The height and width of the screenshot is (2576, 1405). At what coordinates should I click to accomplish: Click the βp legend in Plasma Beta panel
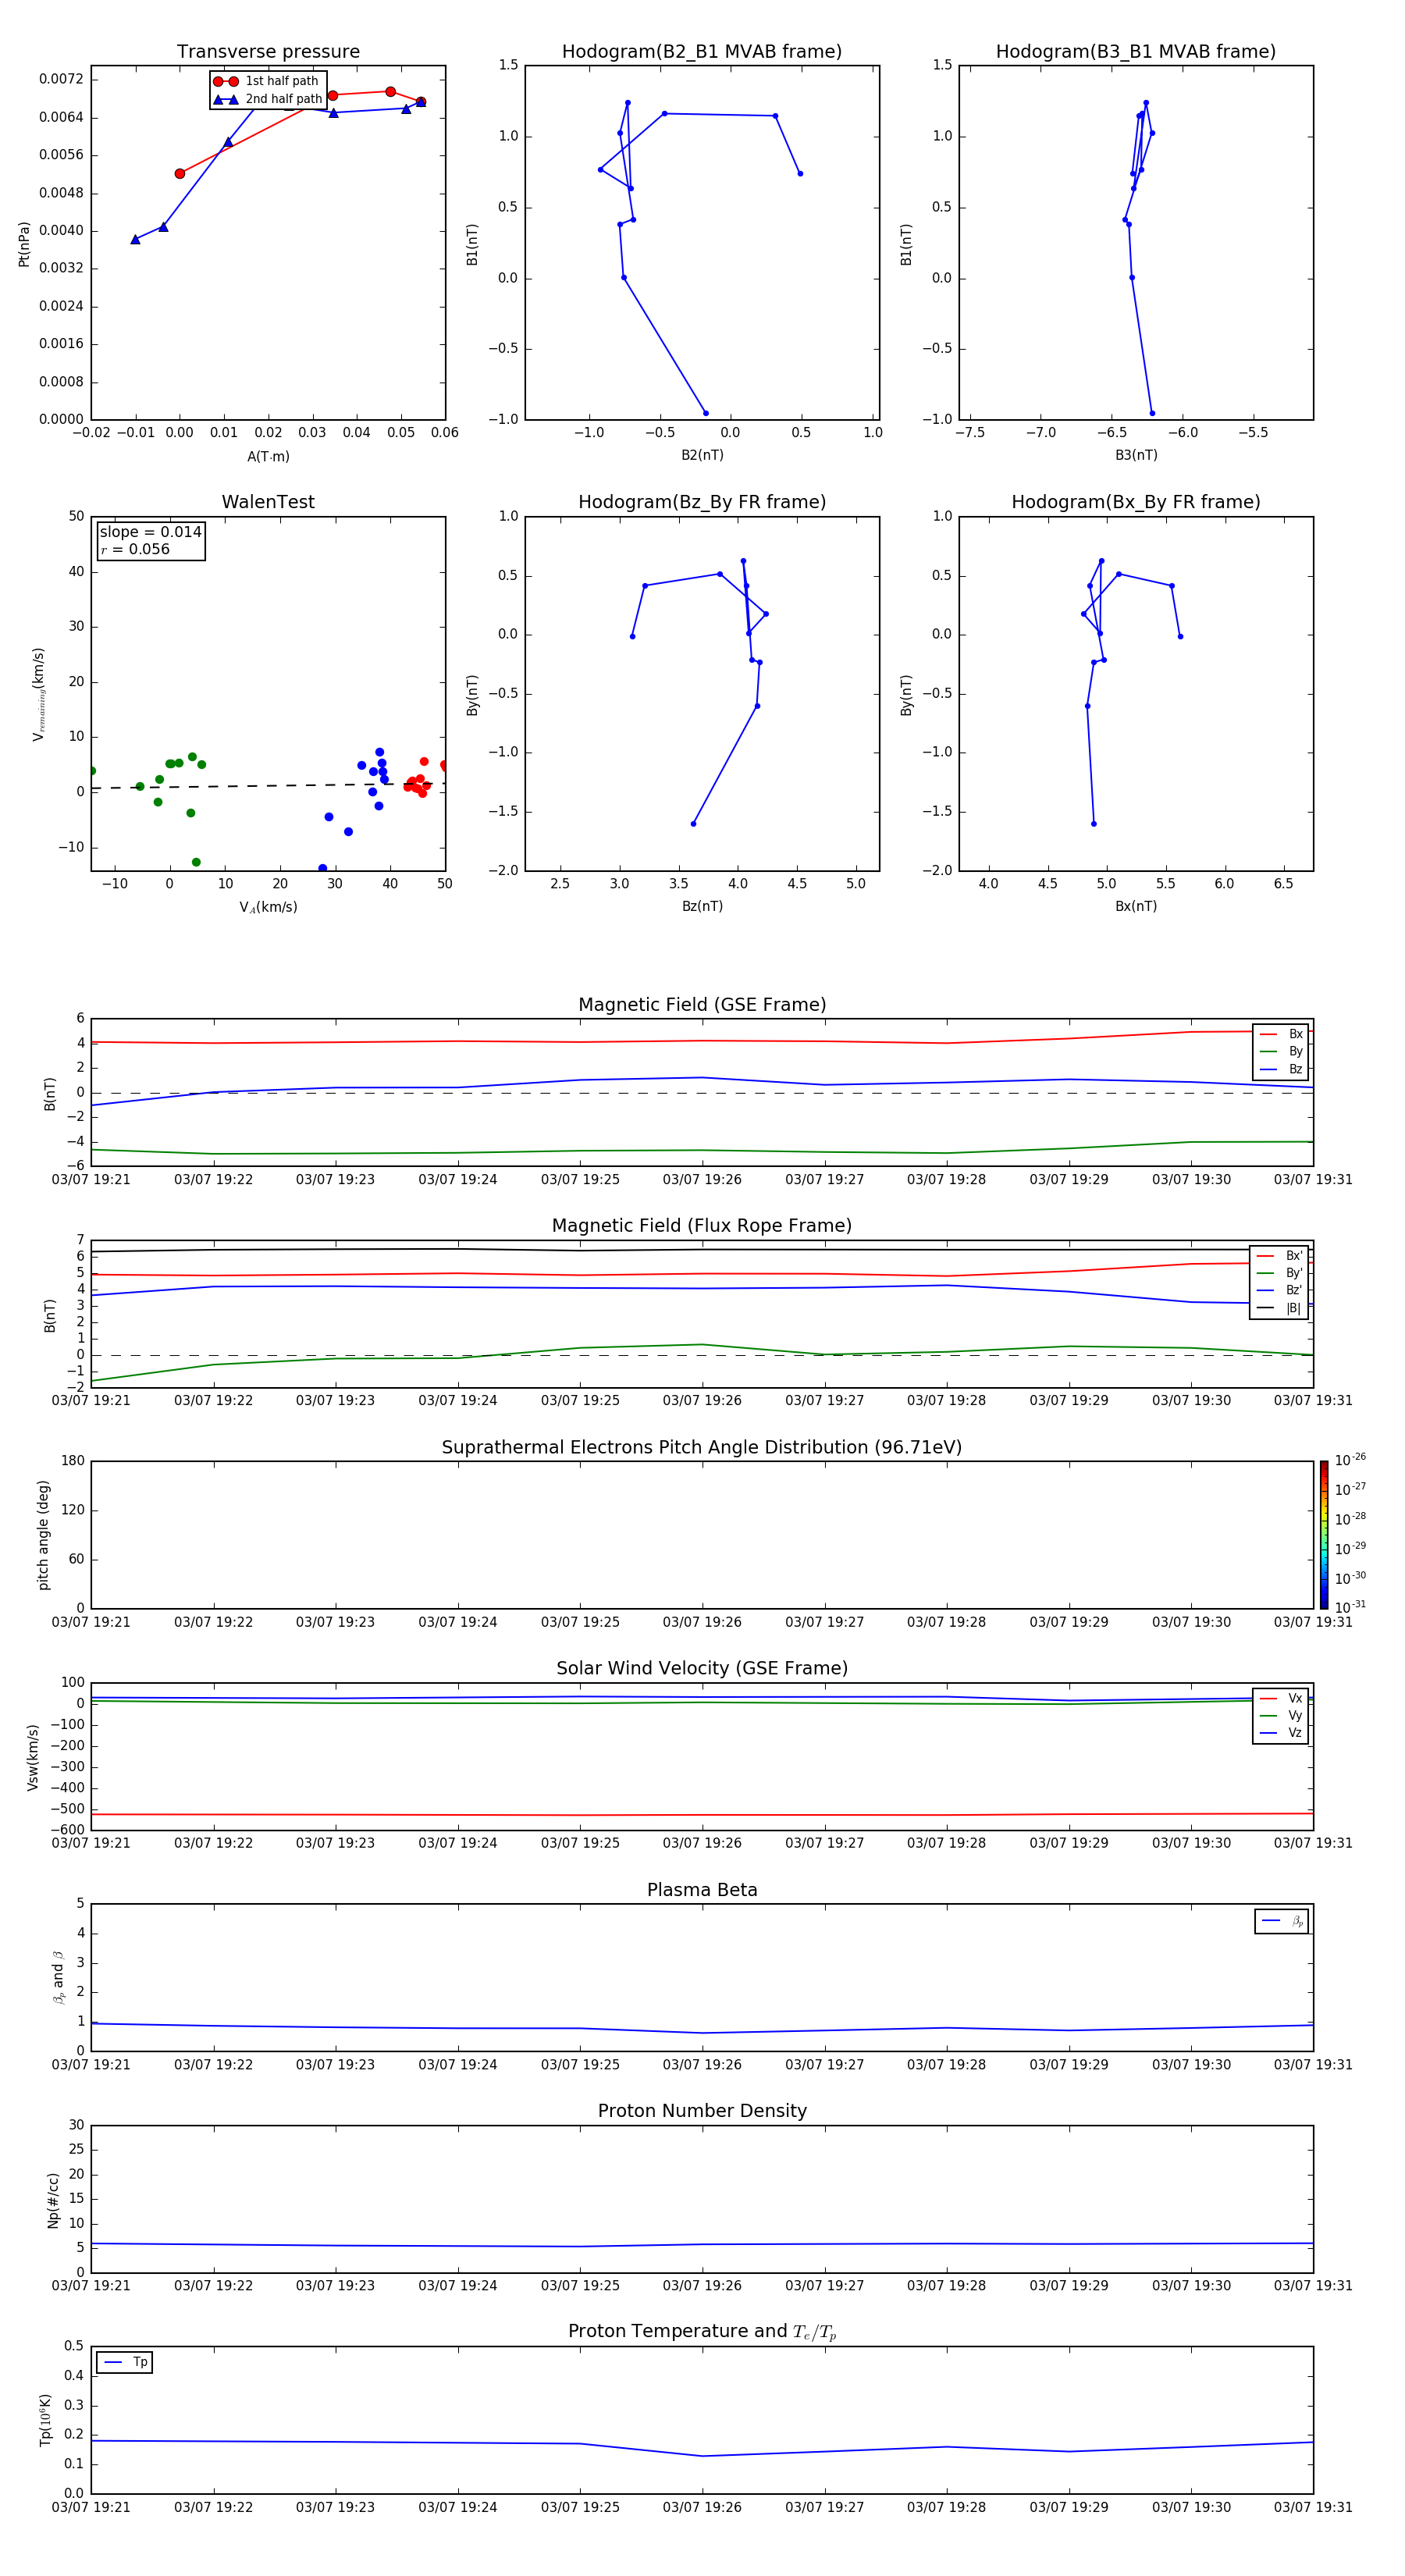pyautogui.click(x=1282, y=1921)
